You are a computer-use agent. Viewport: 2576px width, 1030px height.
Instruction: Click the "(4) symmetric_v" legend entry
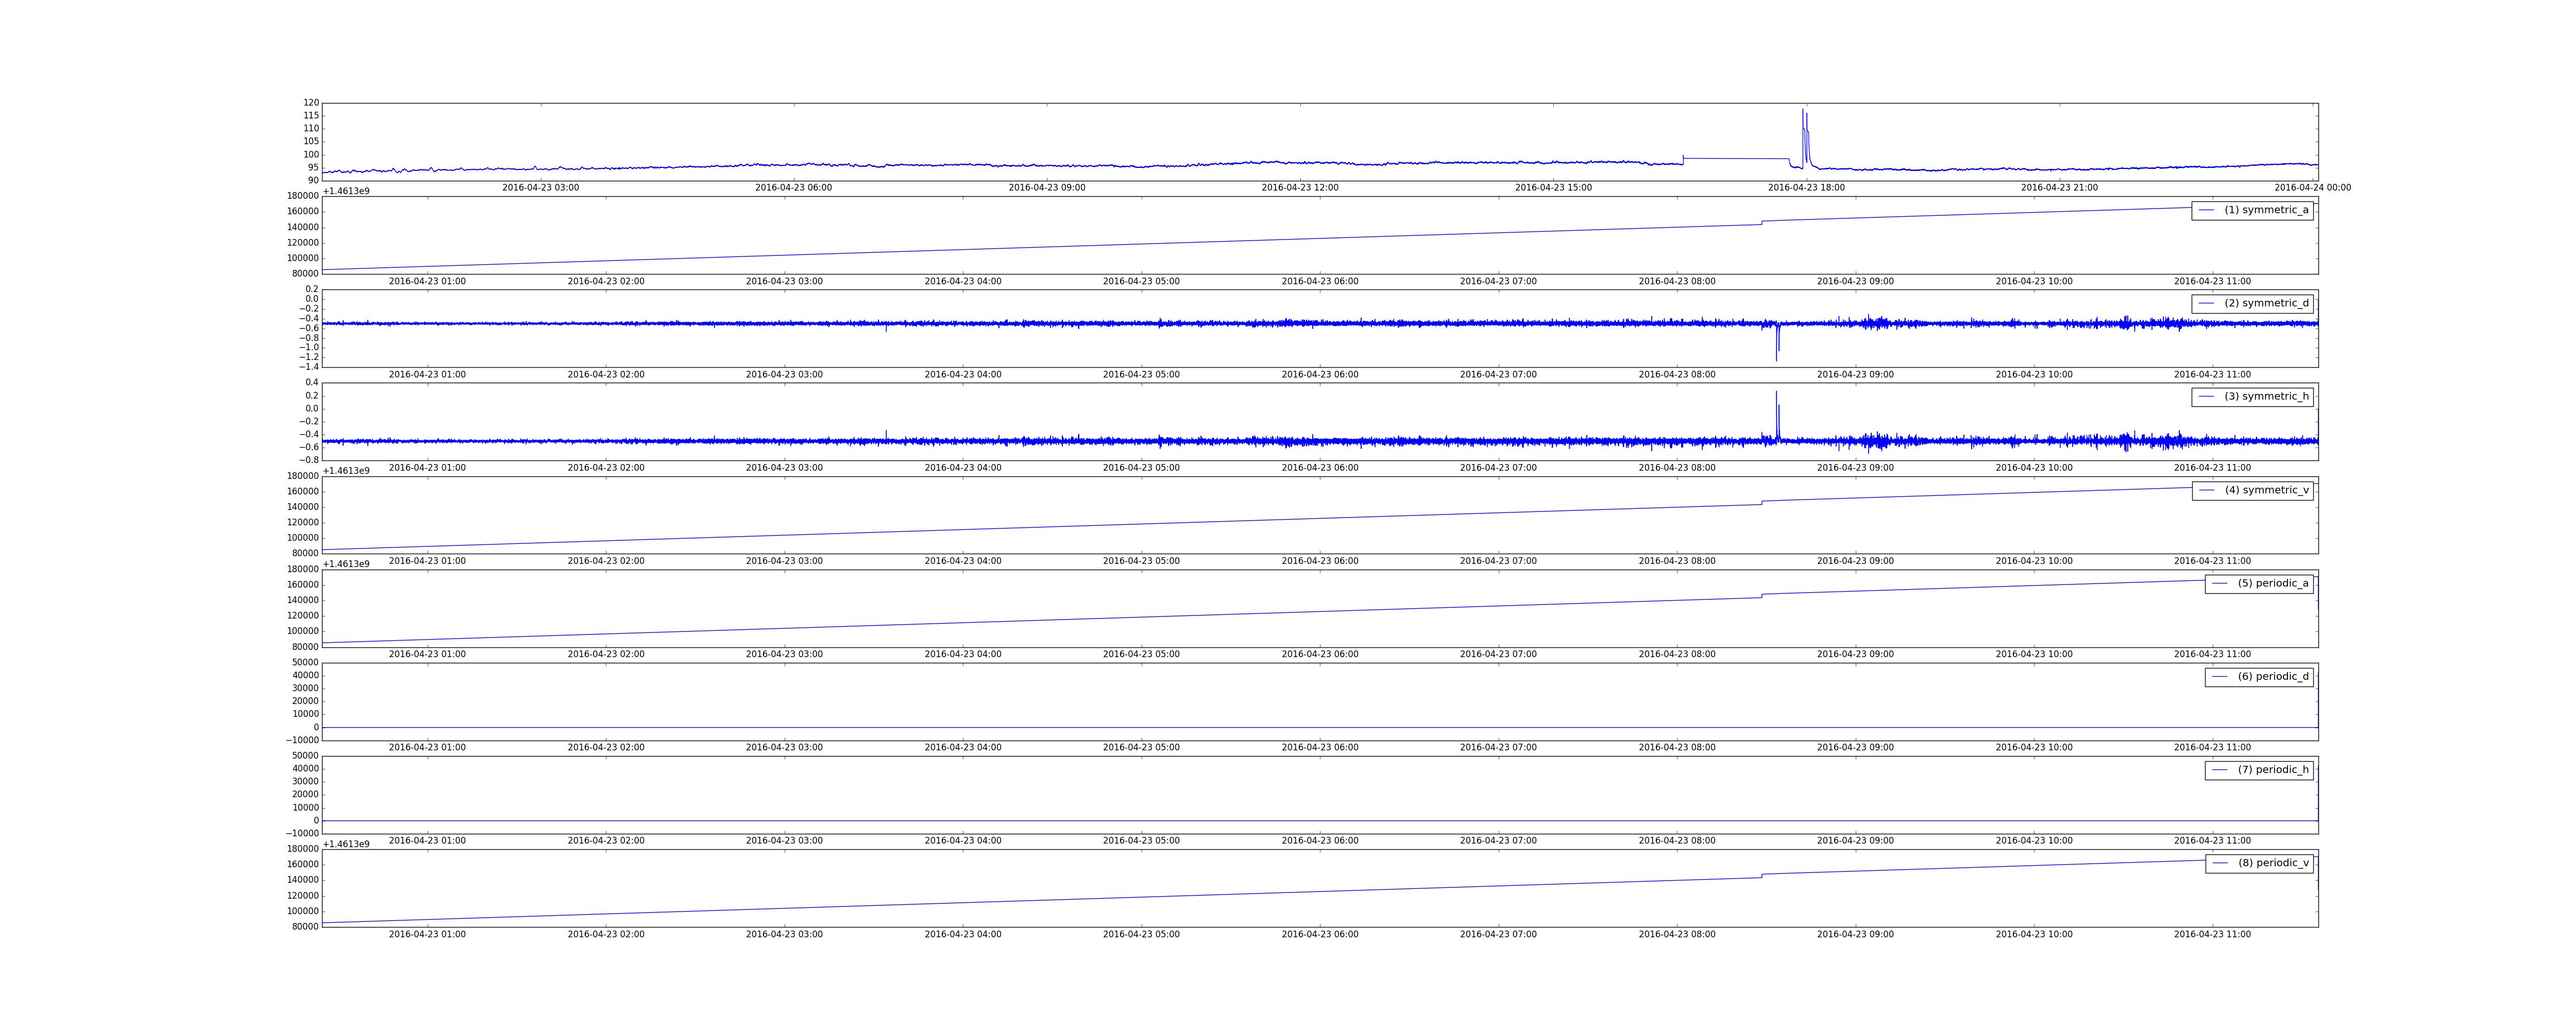click(x=2252, y=490)
